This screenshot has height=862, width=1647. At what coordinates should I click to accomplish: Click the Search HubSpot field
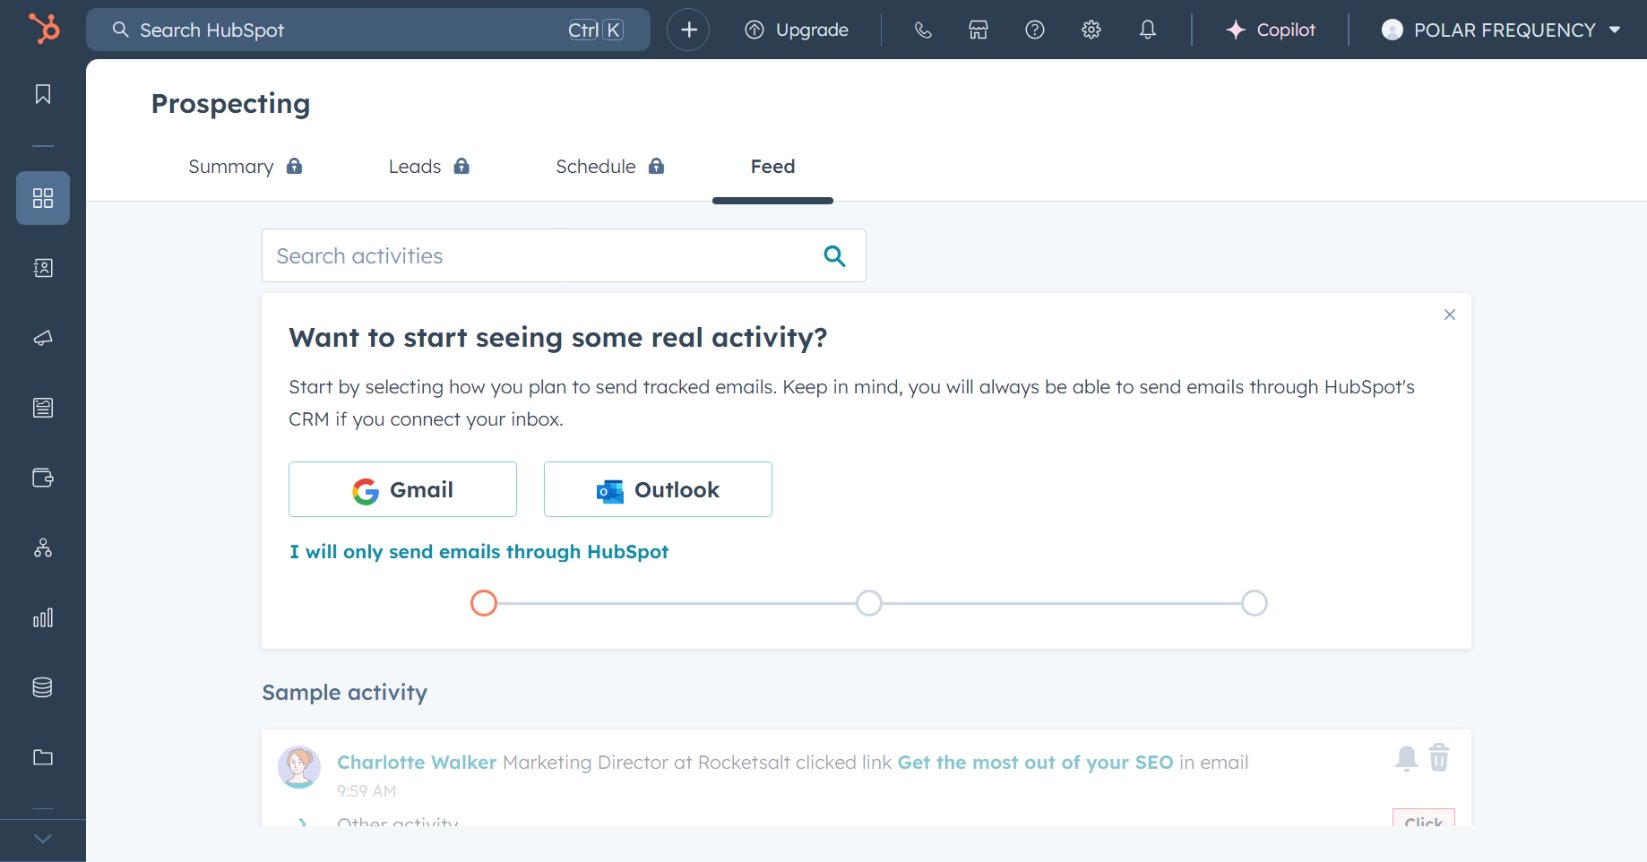368,30
